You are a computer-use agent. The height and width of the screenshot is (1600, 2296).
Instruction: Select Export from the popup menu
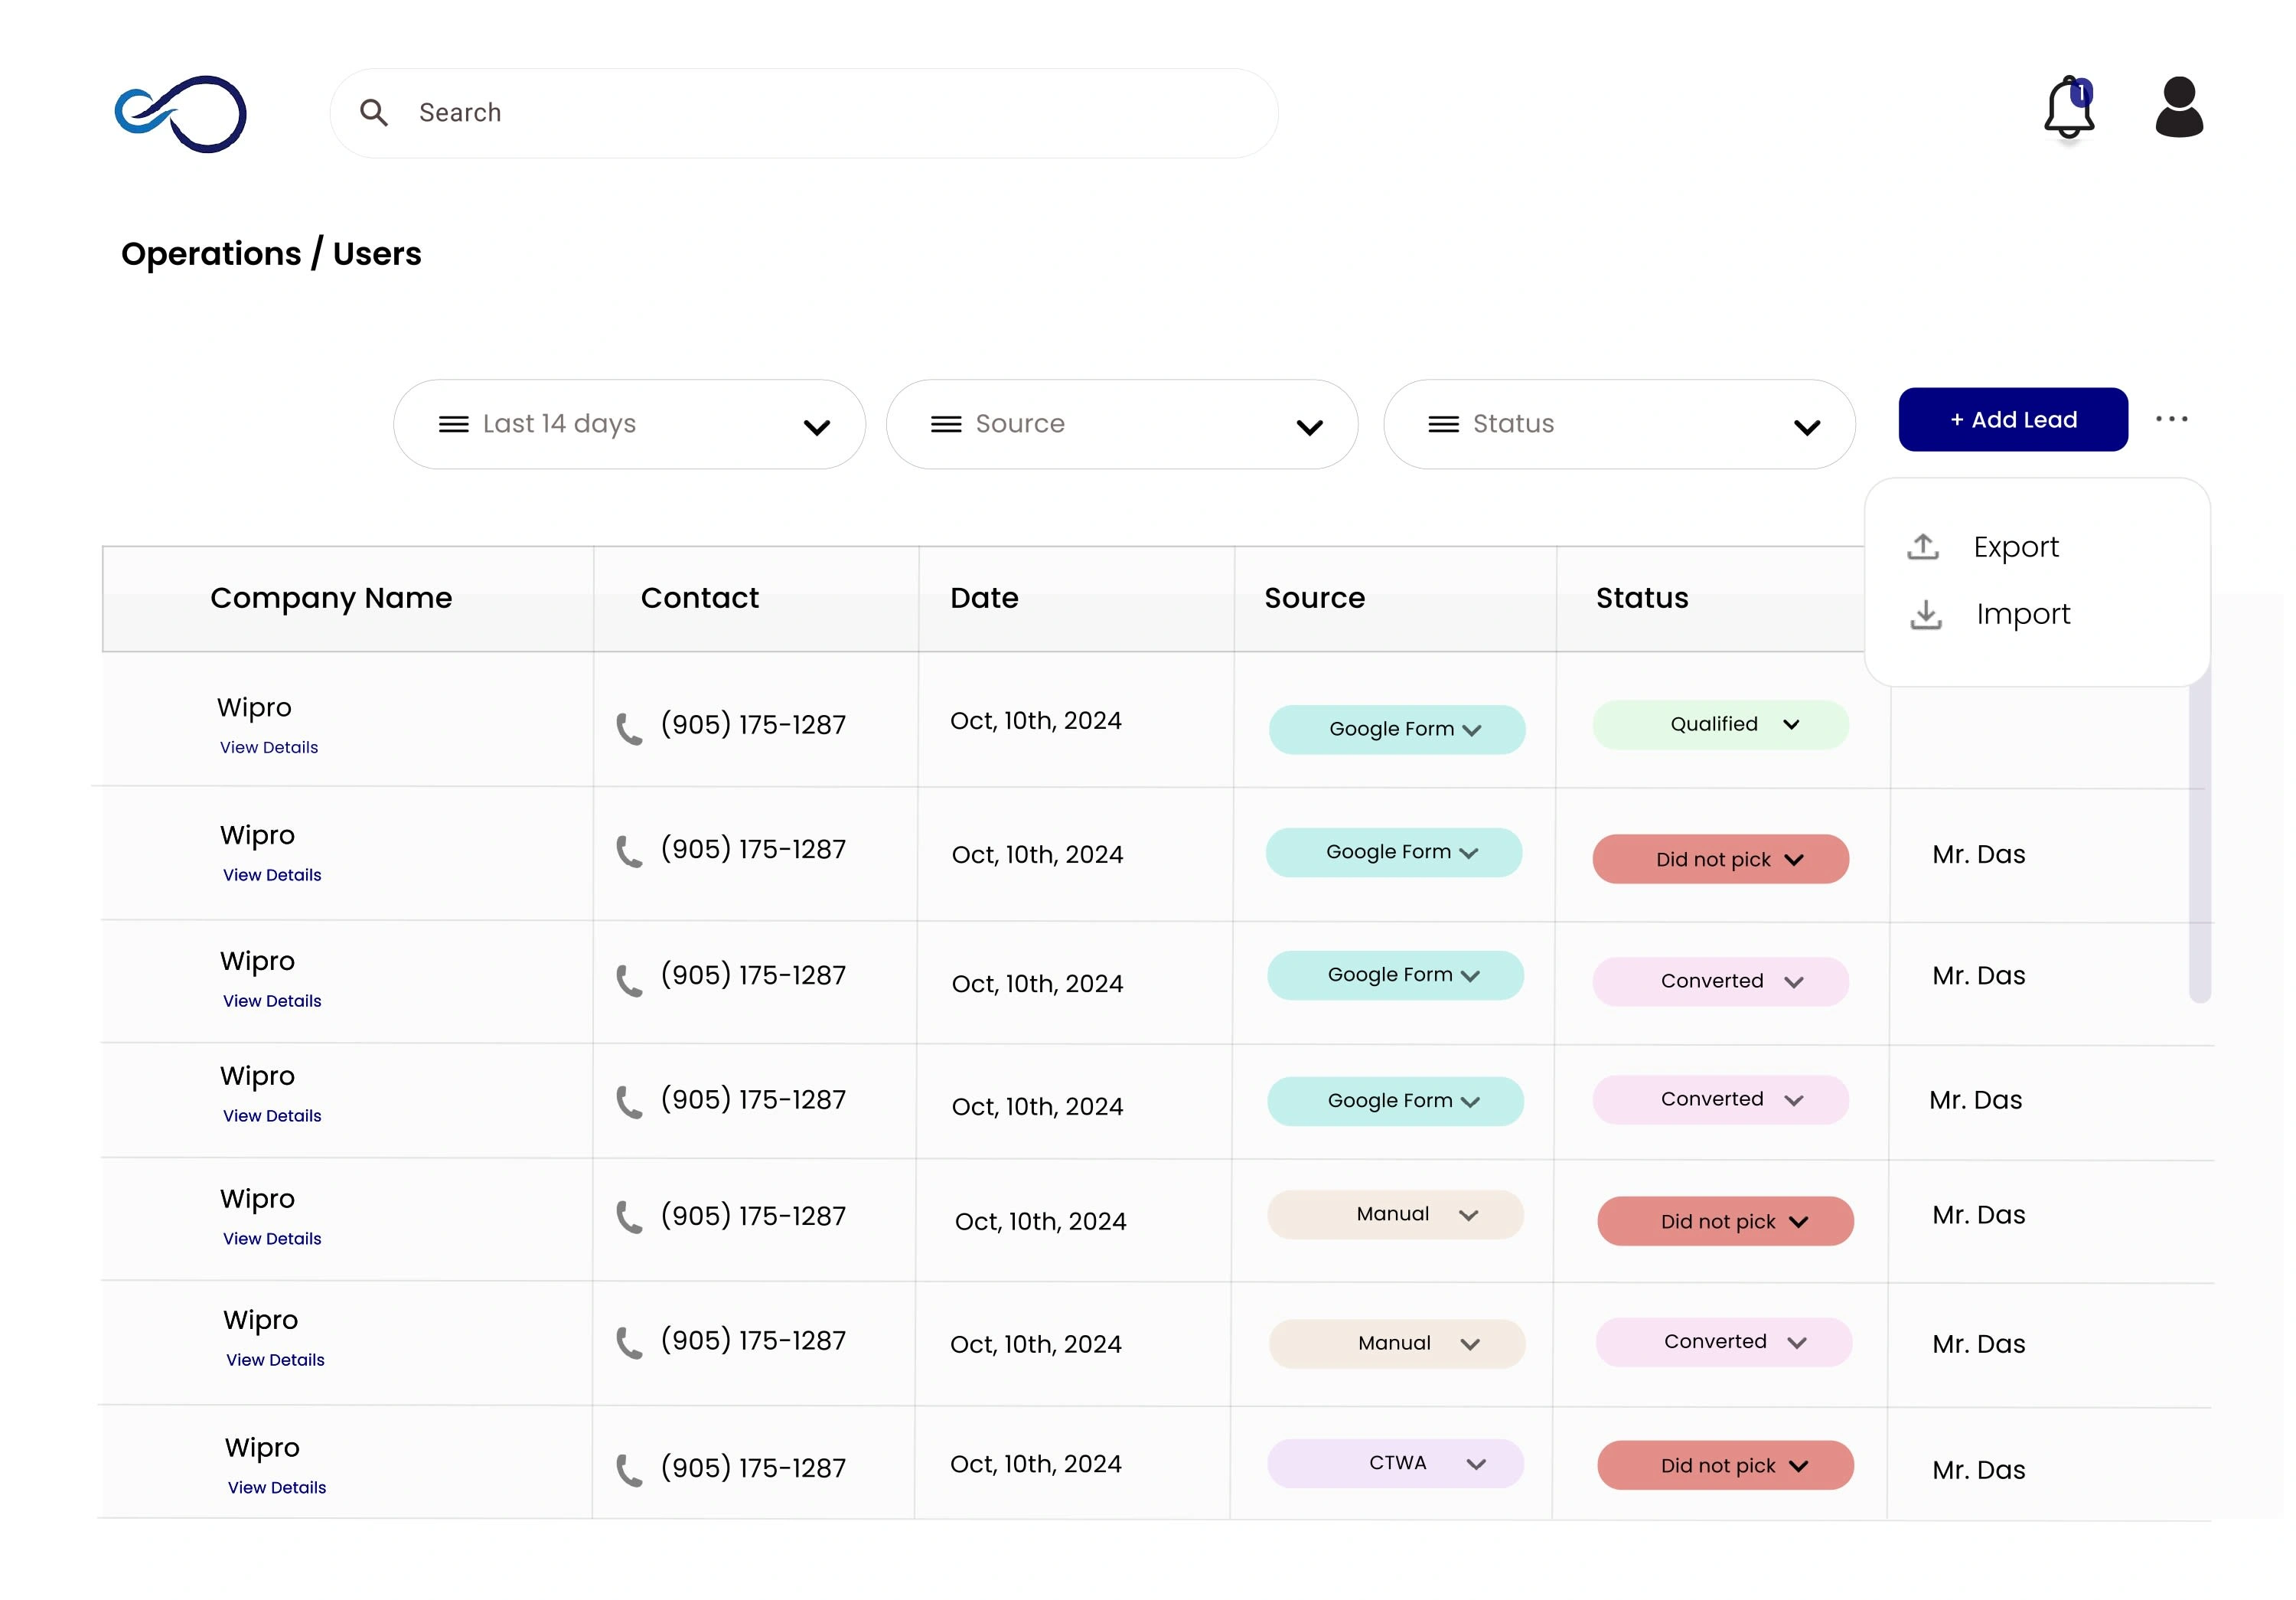[2015, 547]
